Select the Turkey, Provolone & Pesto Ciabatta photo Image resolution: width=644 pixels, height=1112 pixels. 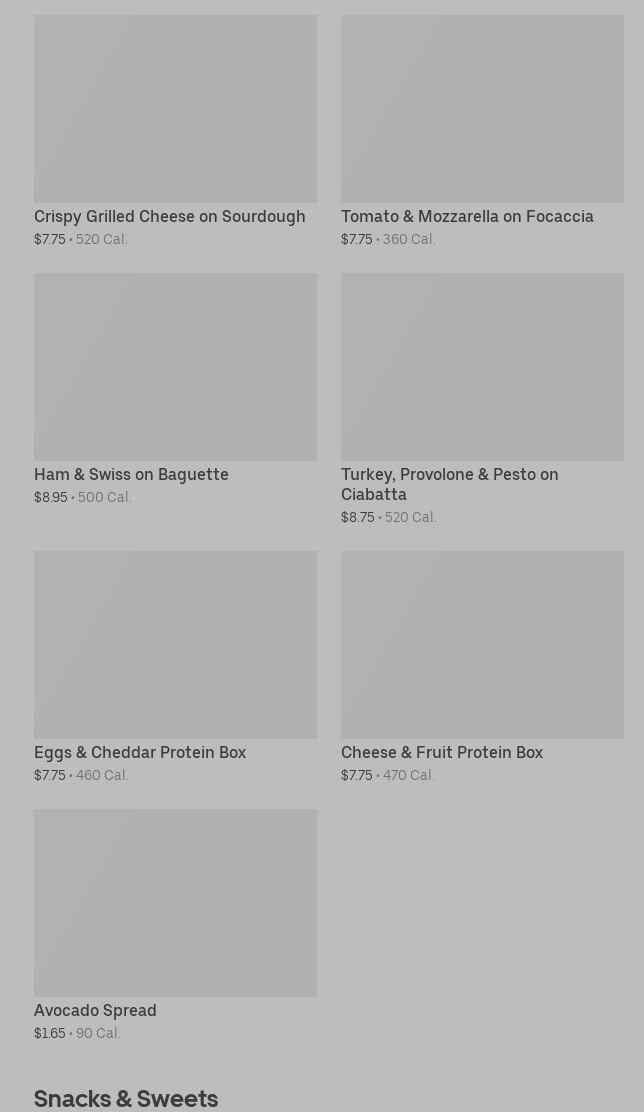point(482,367)
